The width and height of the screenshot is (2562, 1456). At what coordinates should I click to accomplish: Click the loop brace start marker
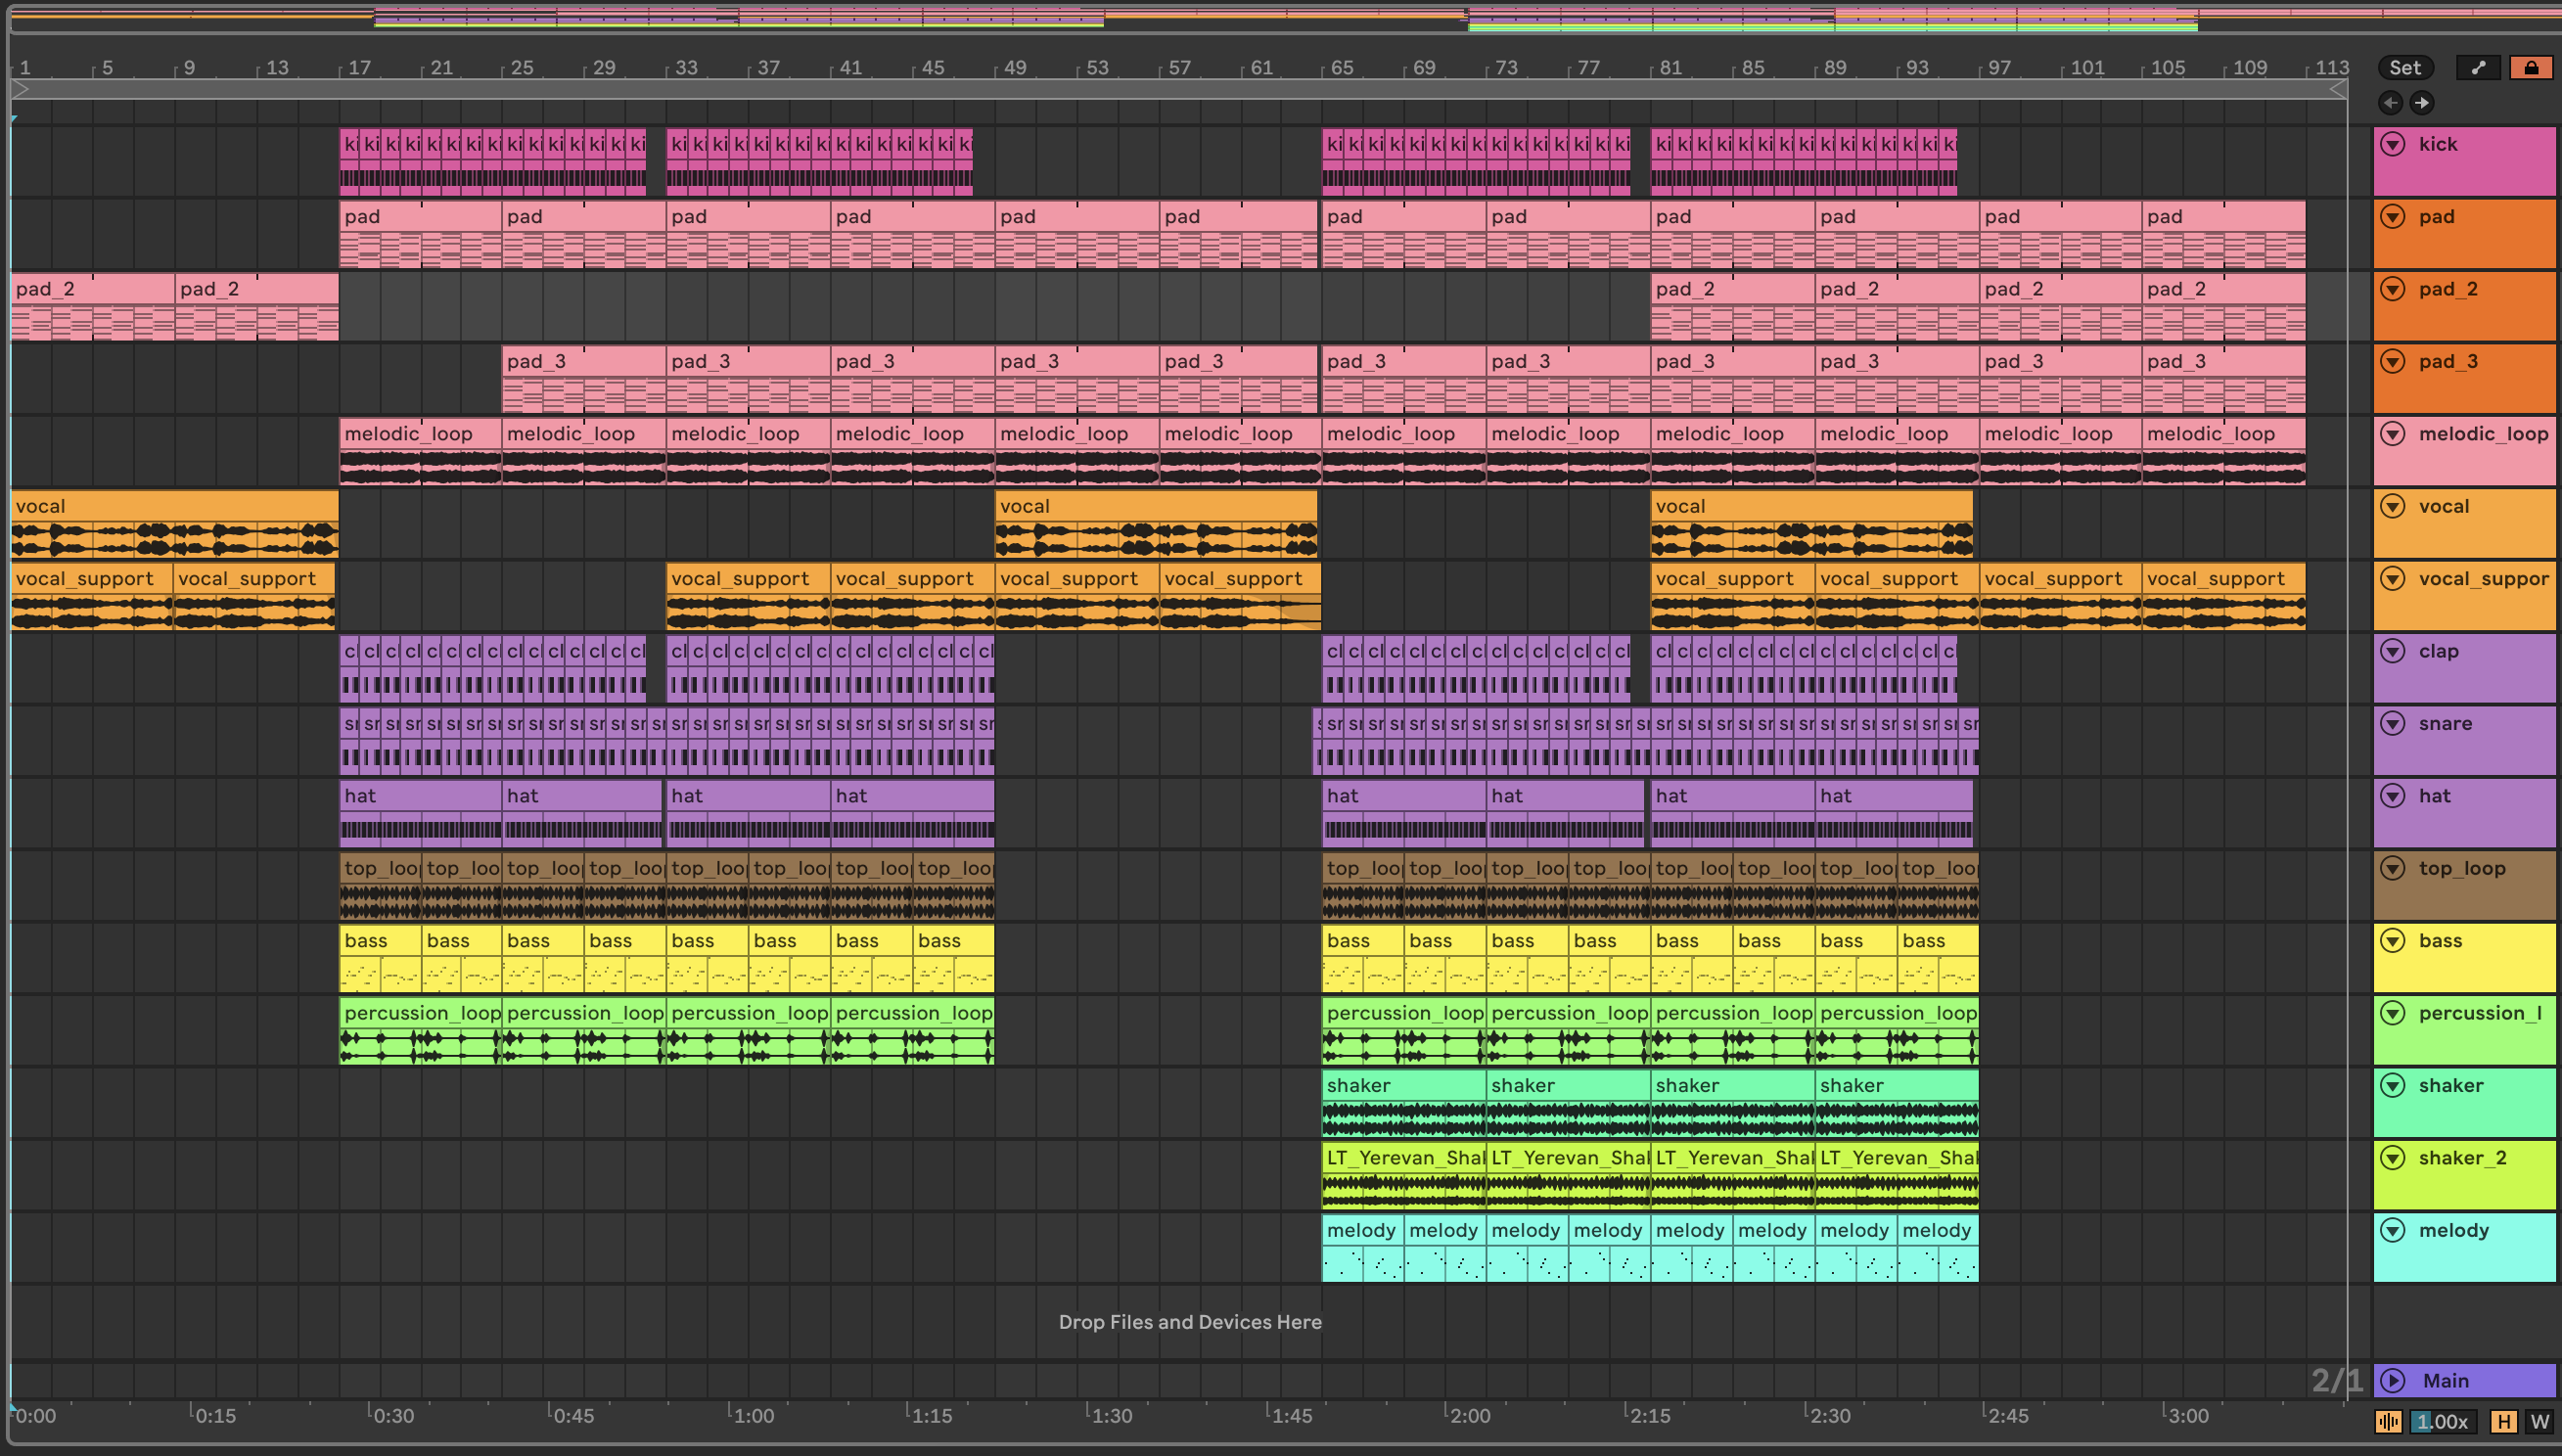pyautogui.click(x=20, y=90)
